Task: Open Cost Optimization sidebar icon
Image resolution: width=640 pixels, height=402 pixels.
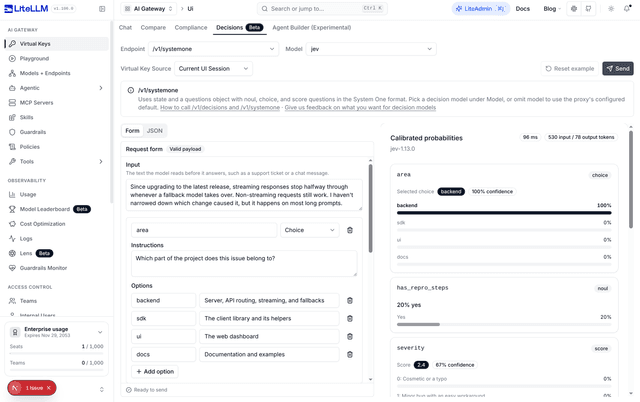Action: coord(12,224)
